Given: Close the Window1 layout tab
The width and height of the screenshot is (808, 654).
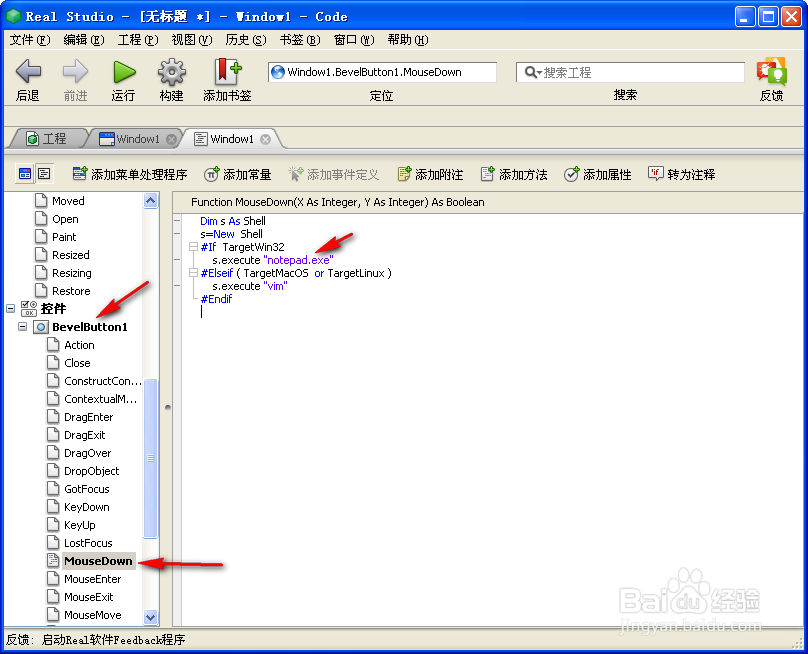Looking at the screenshot, I should pyautogui.click(x=171, y=139).
